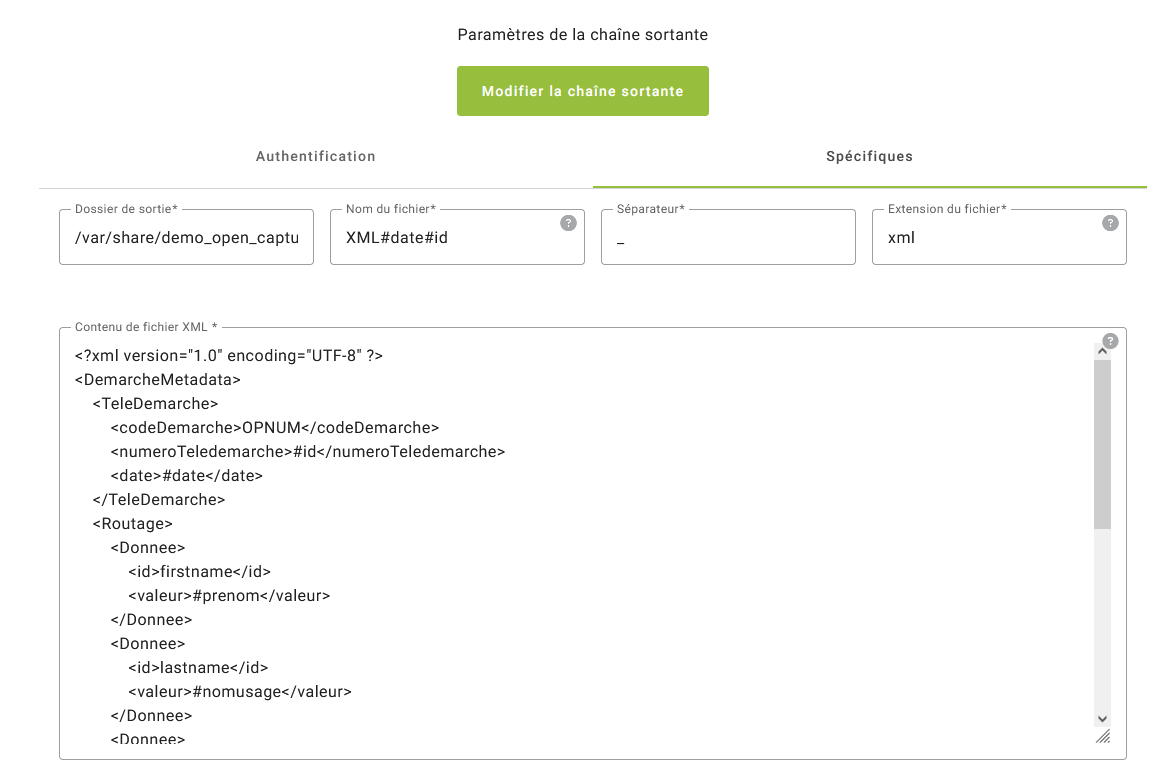
Task: Click the XML version declaration line
Action: click(x=229, y=356)
